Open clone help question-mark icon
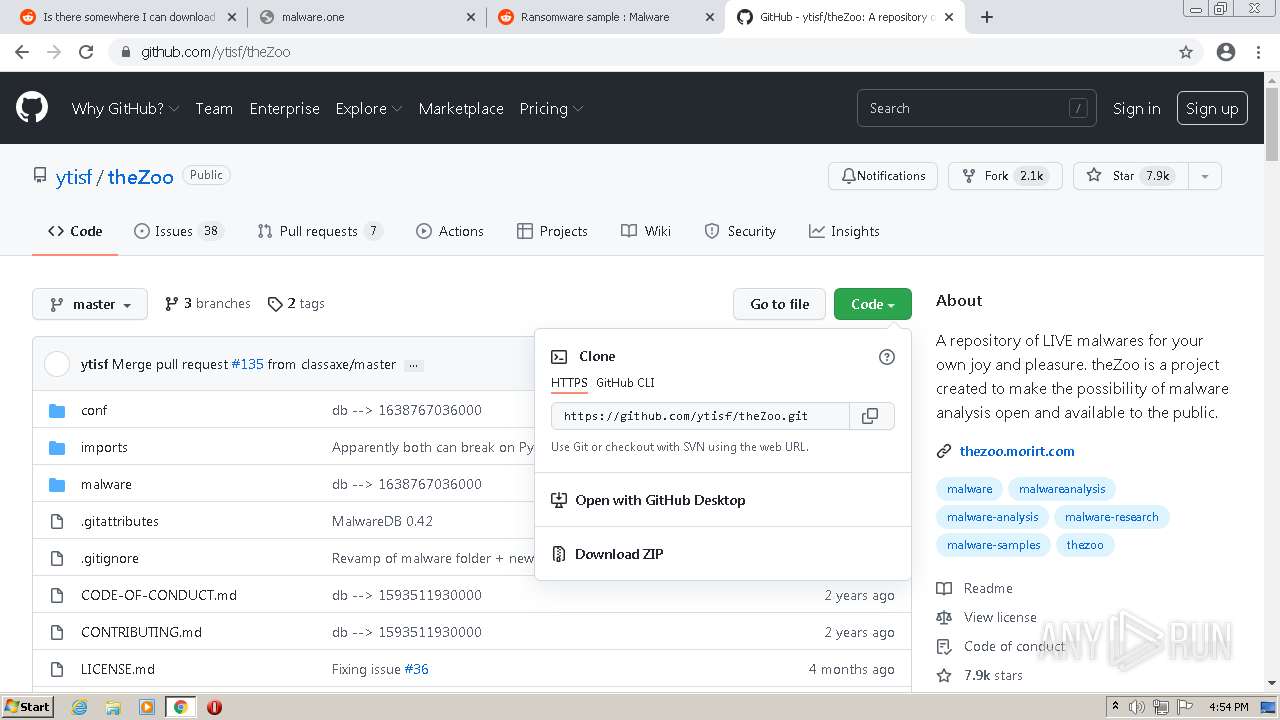1280x720 pixels. click(x=886, y=357)
